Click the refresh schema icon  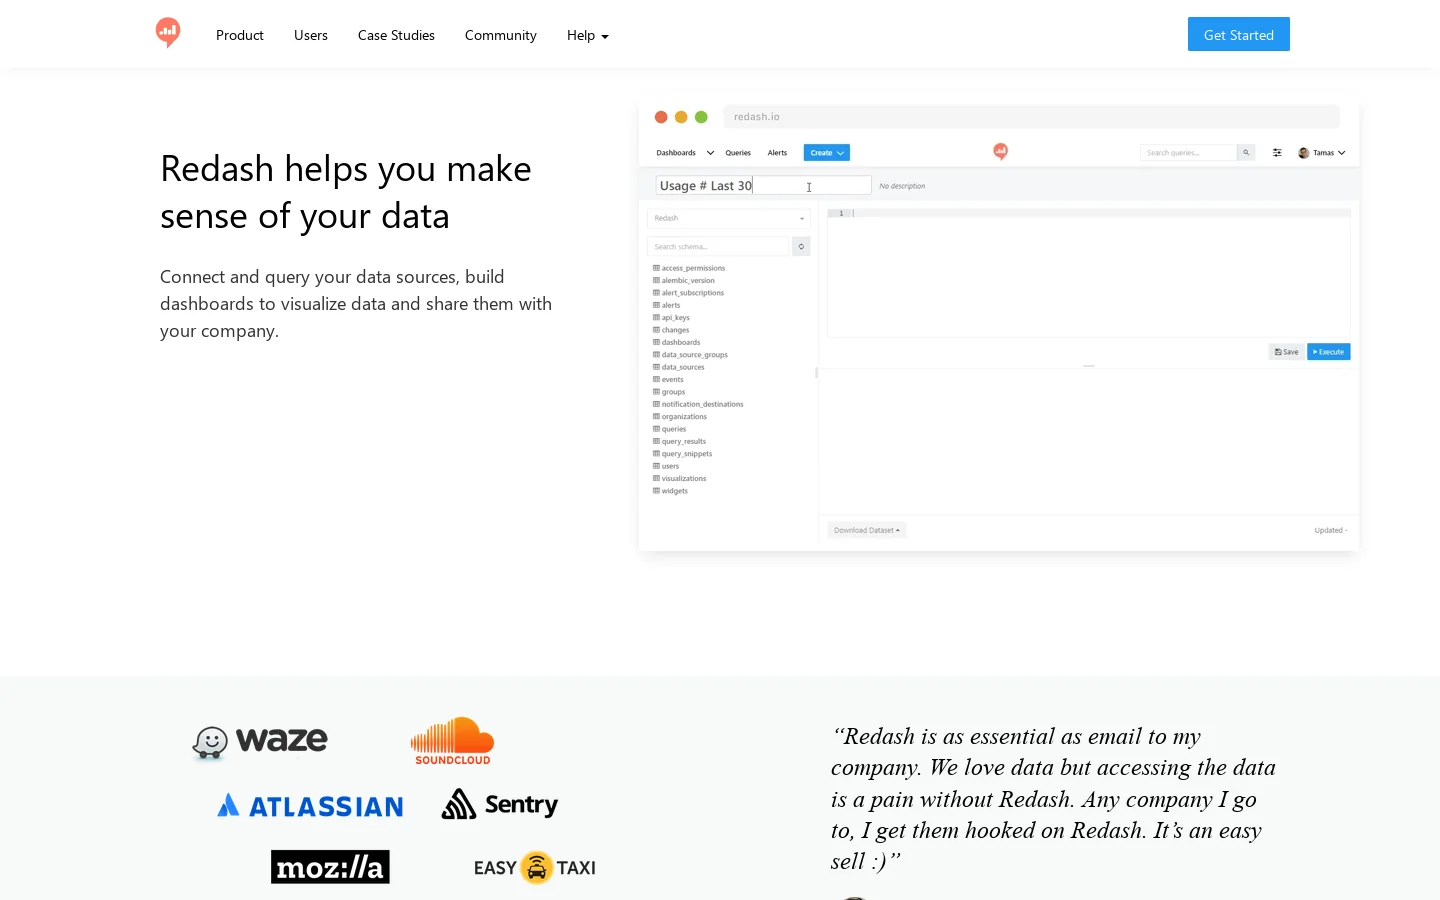pyautogui.click(x=801, y=246)
